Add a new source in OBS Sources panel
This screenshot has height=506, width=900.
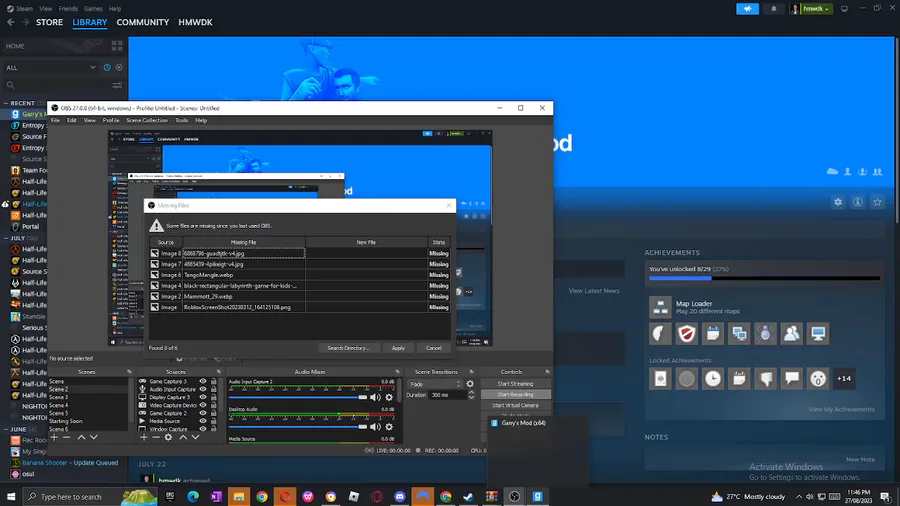[143, 437]
